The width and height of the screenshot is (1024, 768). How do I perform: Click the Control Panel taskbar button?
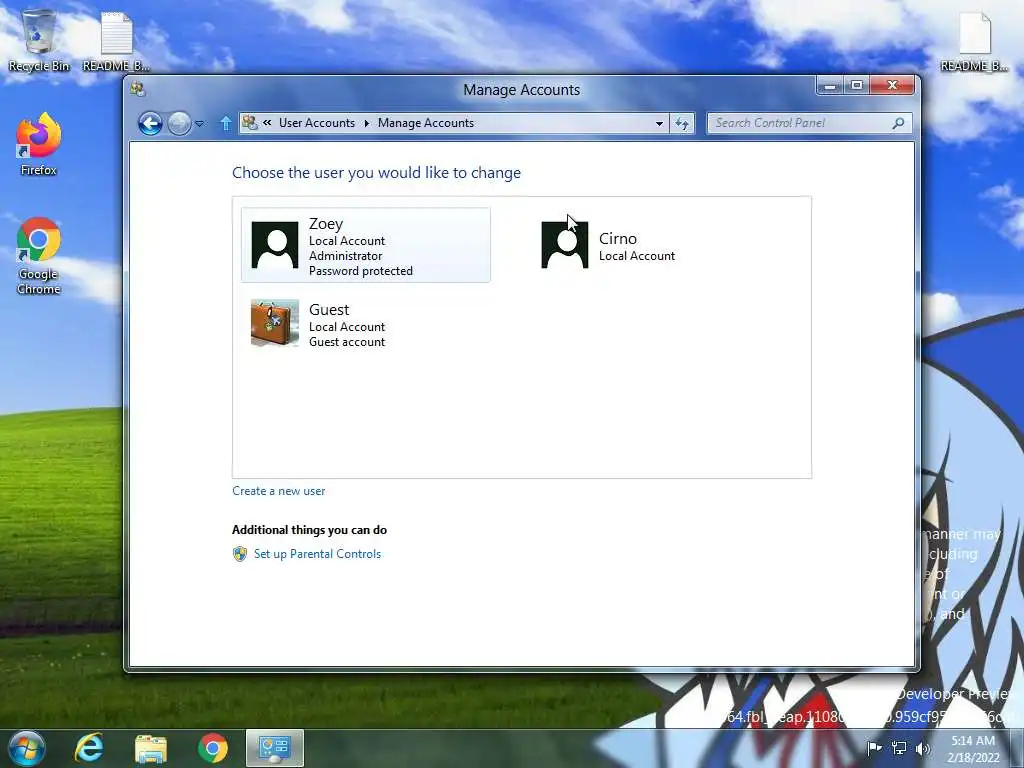[x=275, y=748]
